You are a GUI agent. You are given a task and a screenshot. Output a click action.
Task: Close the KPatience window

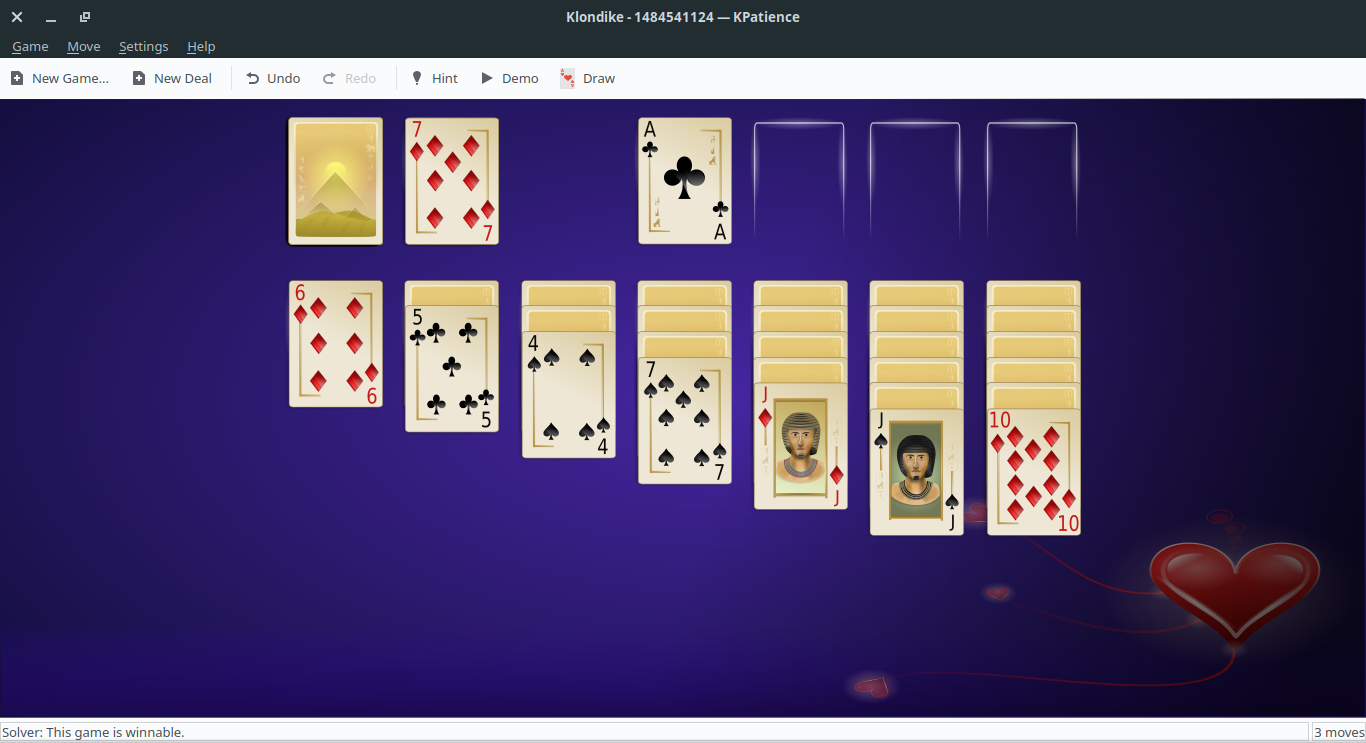[17, 17]
